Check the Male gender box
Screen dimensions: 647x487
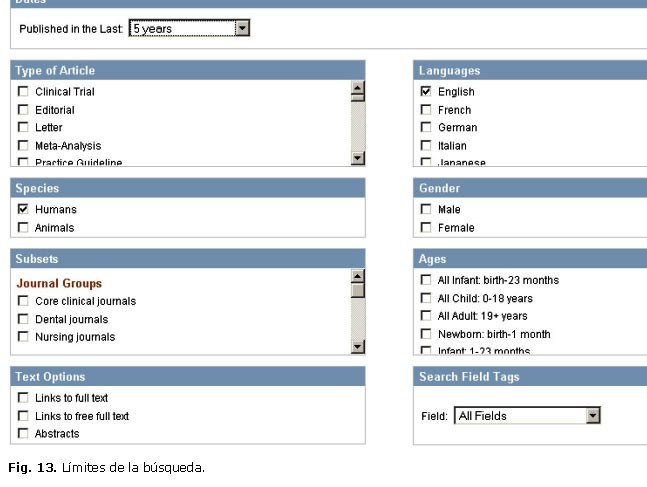tap(426, 210)
